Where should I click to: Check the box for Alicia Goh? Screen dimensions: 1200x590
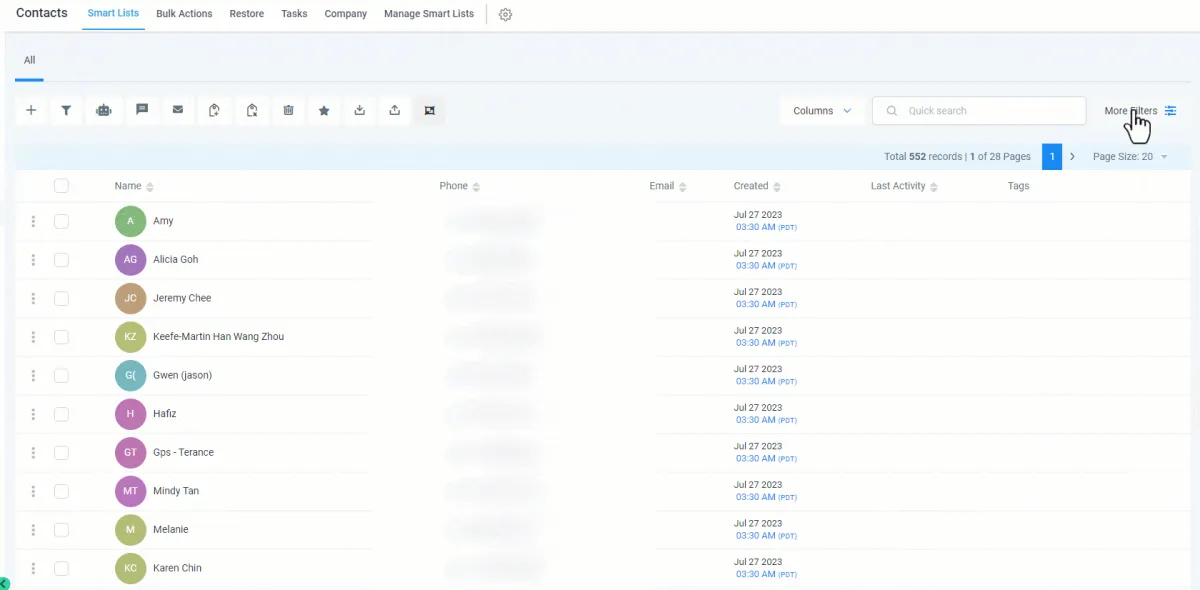(61, 260)
